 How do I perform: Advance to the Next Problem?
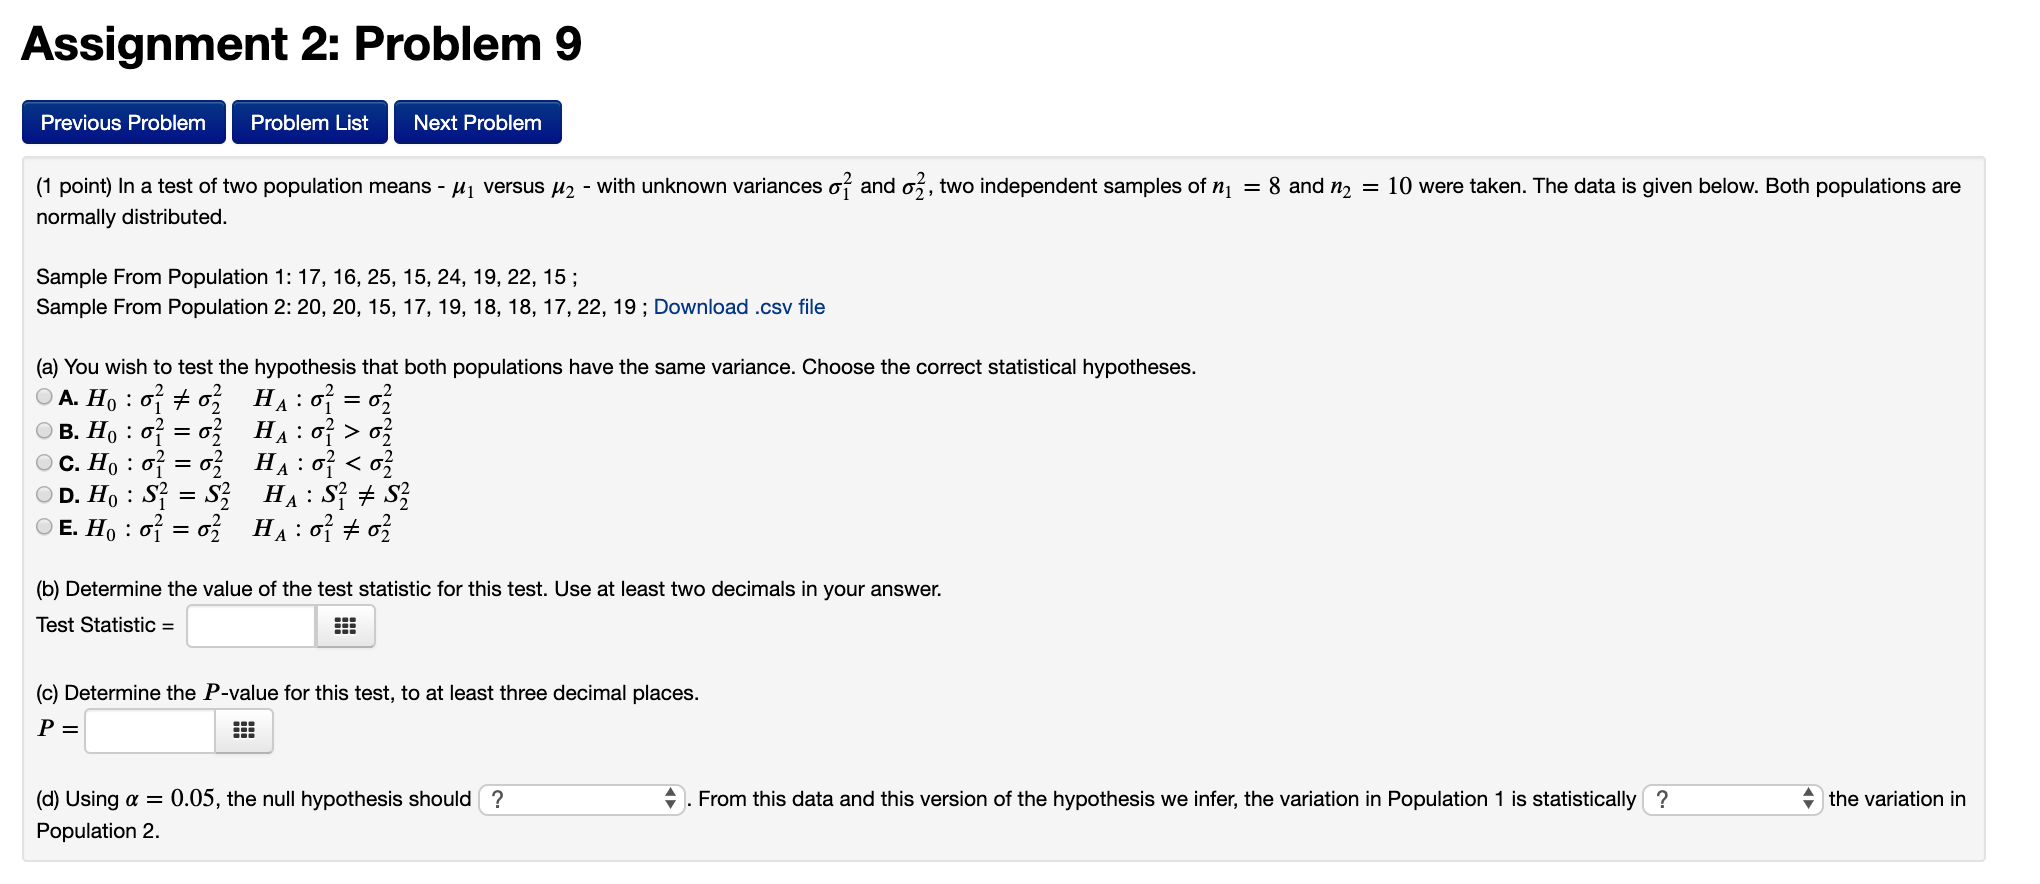tap(477, 122)
